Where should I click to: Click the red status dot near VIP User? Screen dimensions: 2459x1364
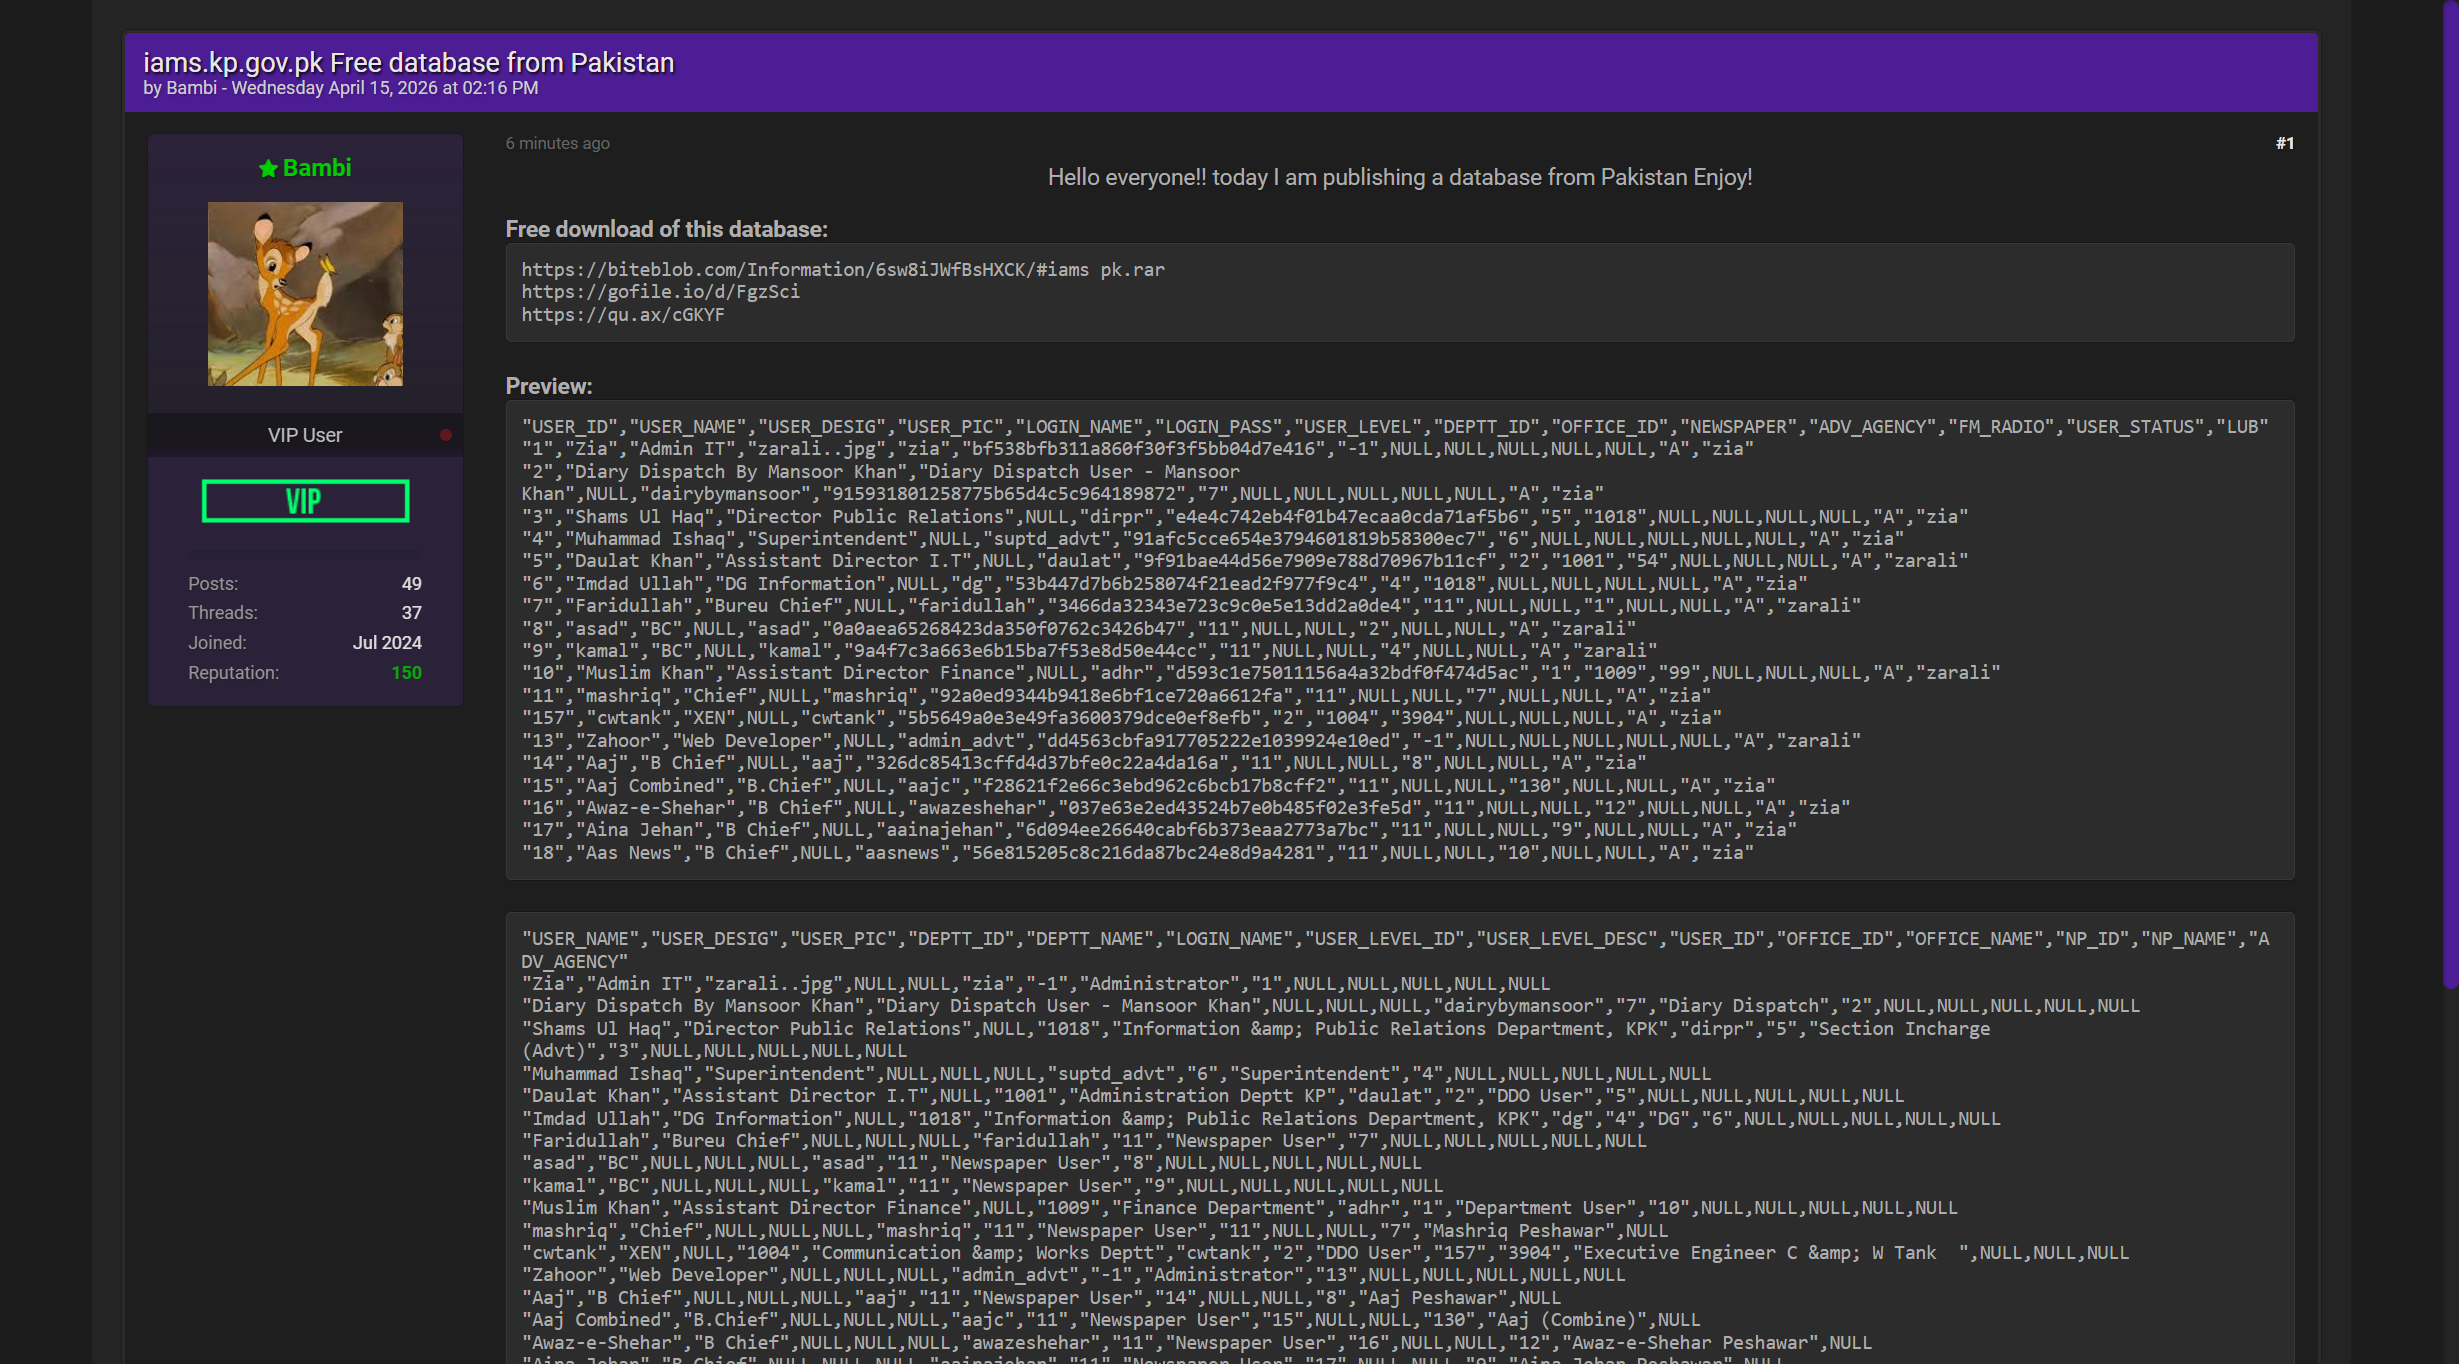click(x=446, y=435)
